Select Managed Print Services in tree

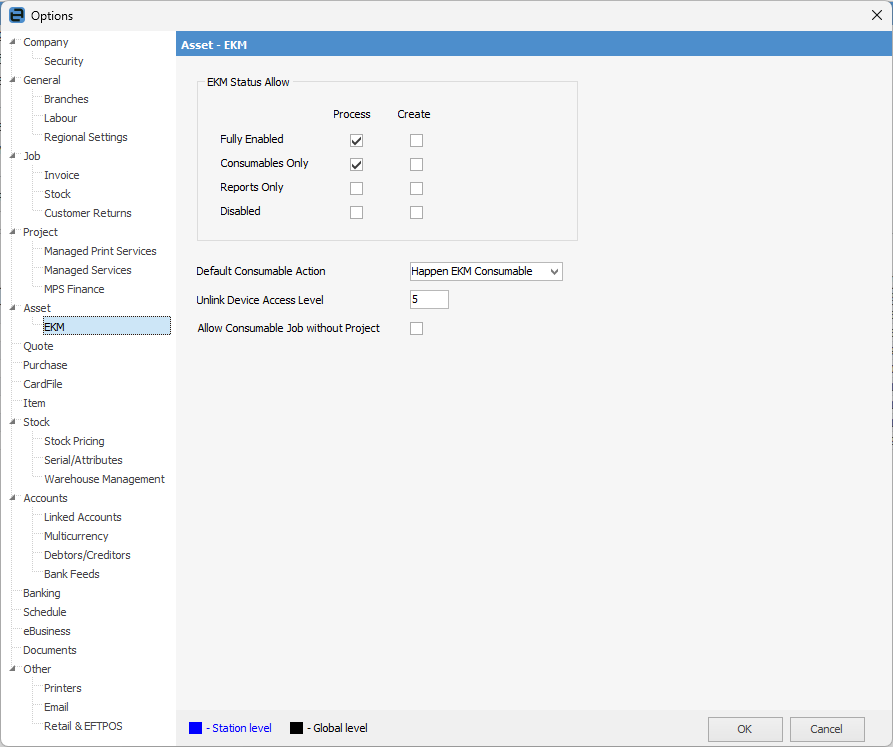[x=100, y=251]
